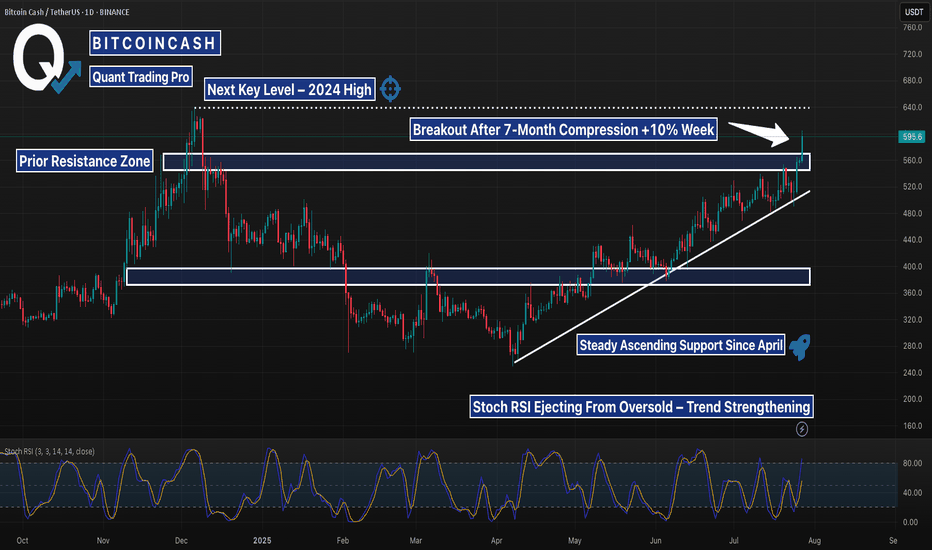The width and height of the screenshot is (932, 550).
Task: Click the Oct label on time axis
Action: click(23, 540)
